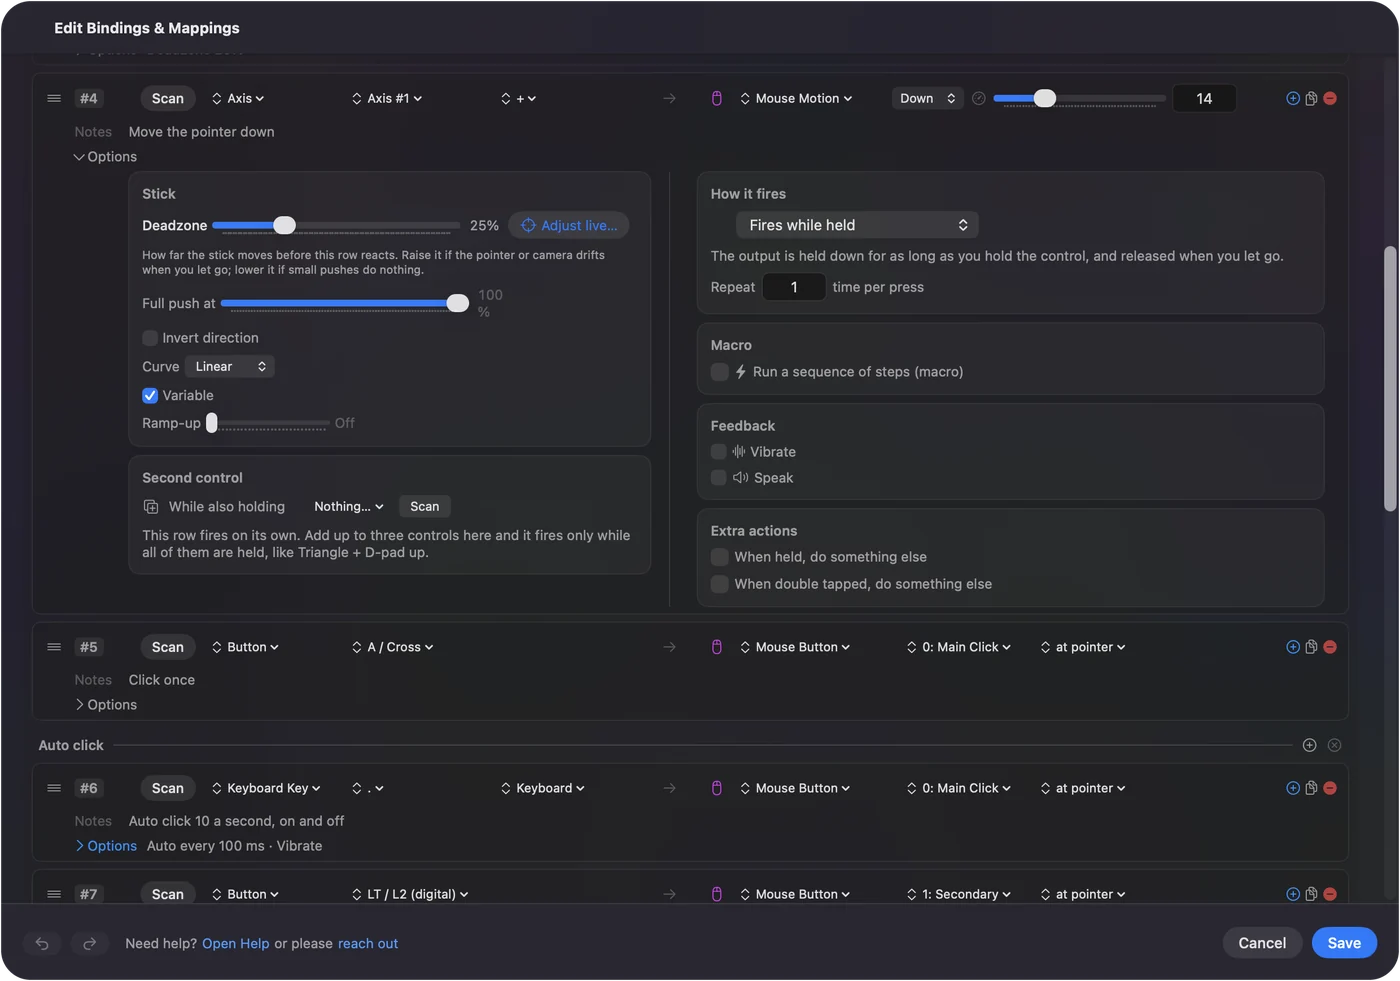Viewport: 1400px width, 981px height.
Task: Enable Run a sequence of steps macro
Action: point(719,372)
